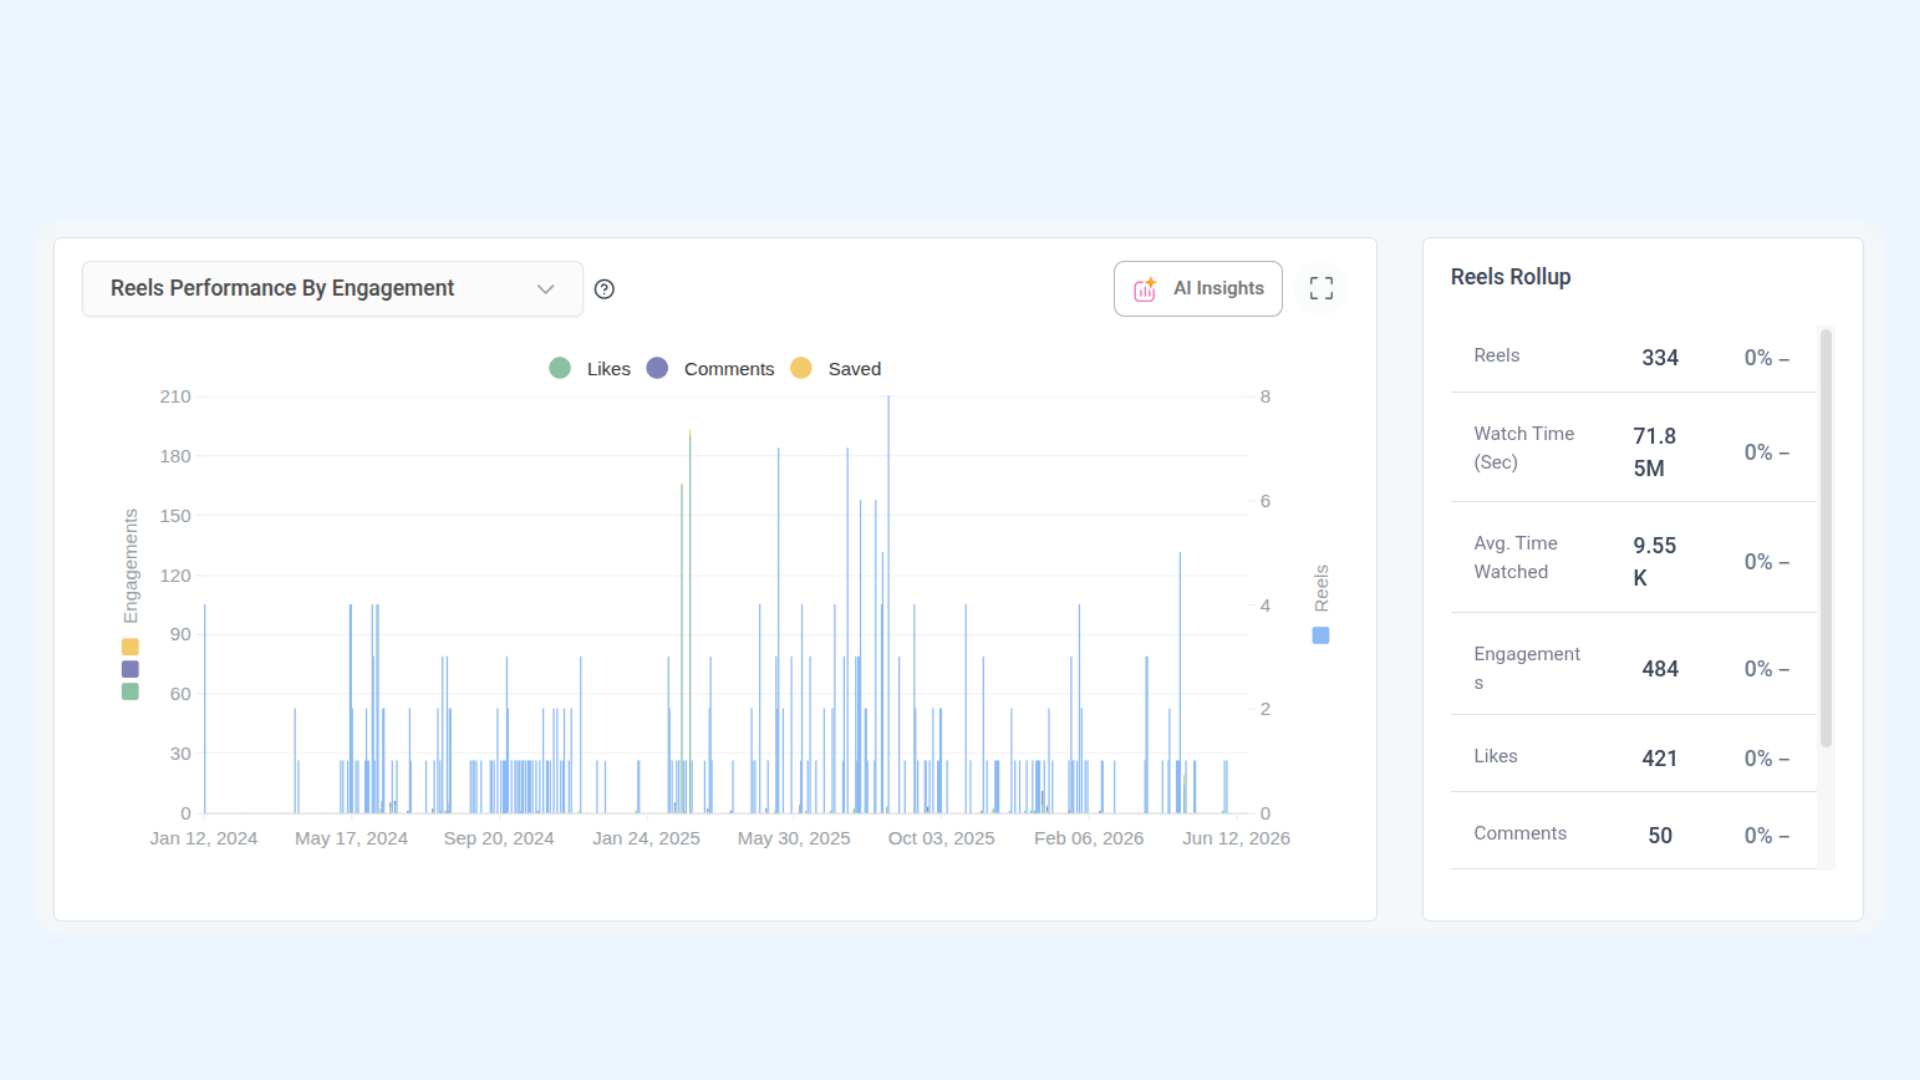Click the comments value 50
1920x1080 pixels.
click(1660, 836)
